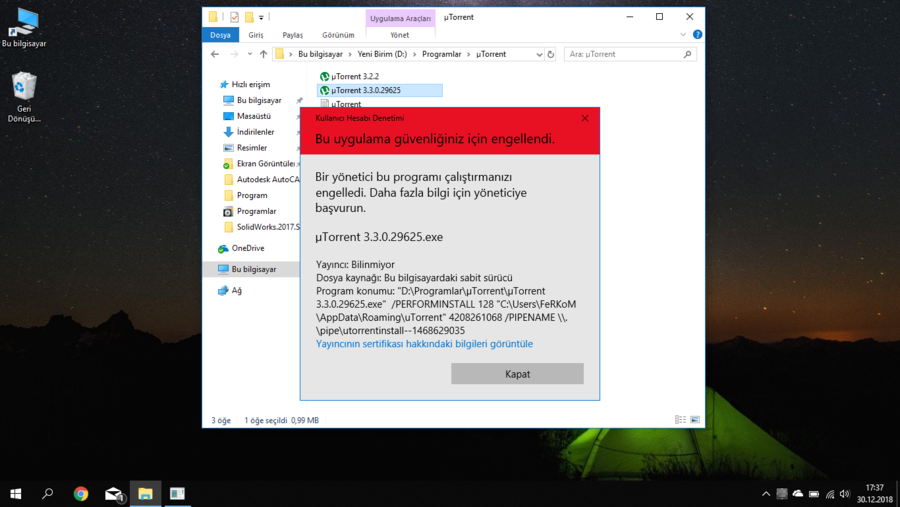The width and height of the screenshot is (900, 507).
Task: Open recent locations dropdown arrow
Action: point(250,54)
